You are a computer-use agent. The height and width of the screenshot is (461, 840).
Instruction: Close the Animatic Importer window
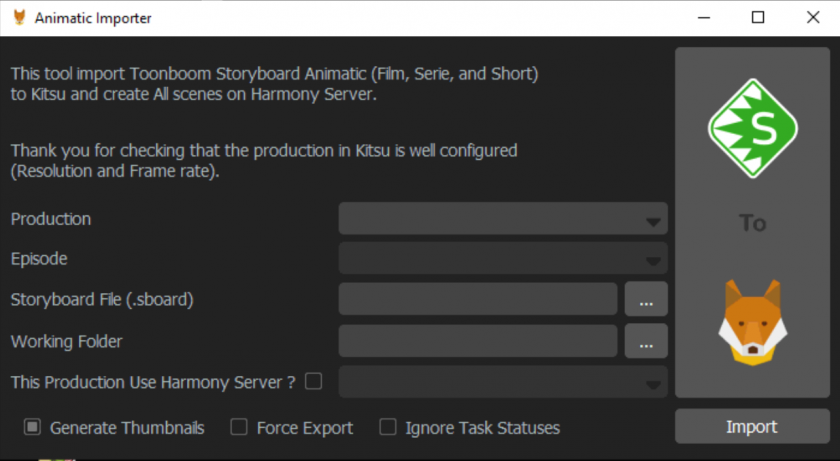click(x=813, y=18)
